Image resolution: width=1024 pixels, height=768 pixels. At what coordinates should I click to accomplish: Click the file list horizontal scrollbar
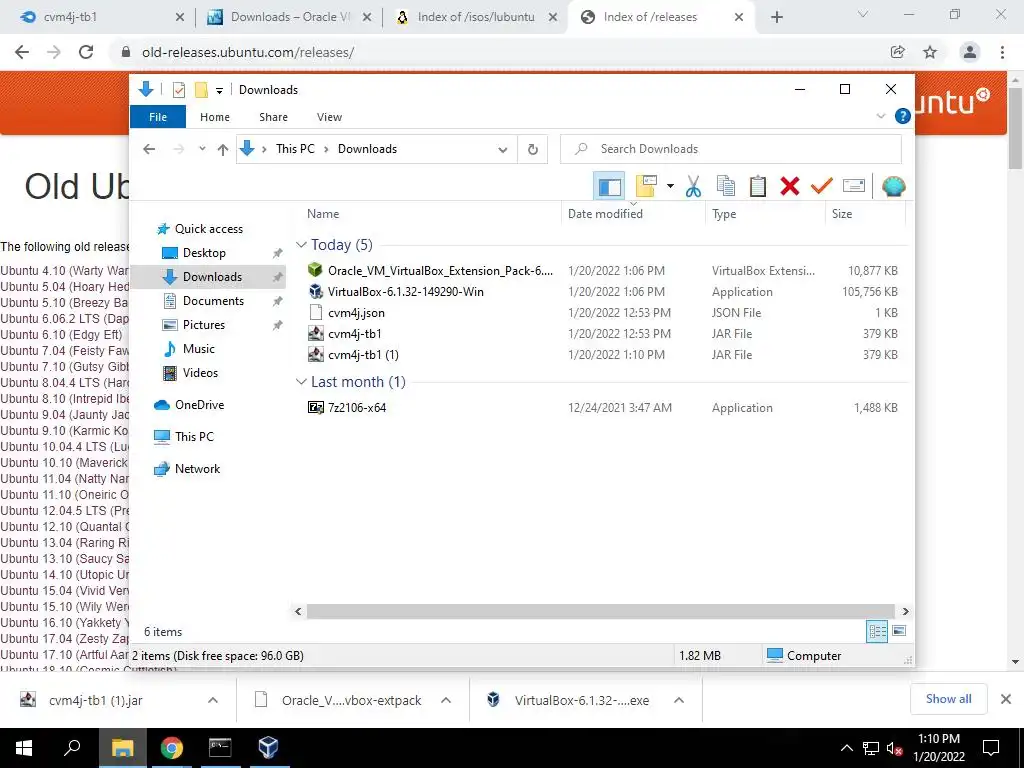600,611
